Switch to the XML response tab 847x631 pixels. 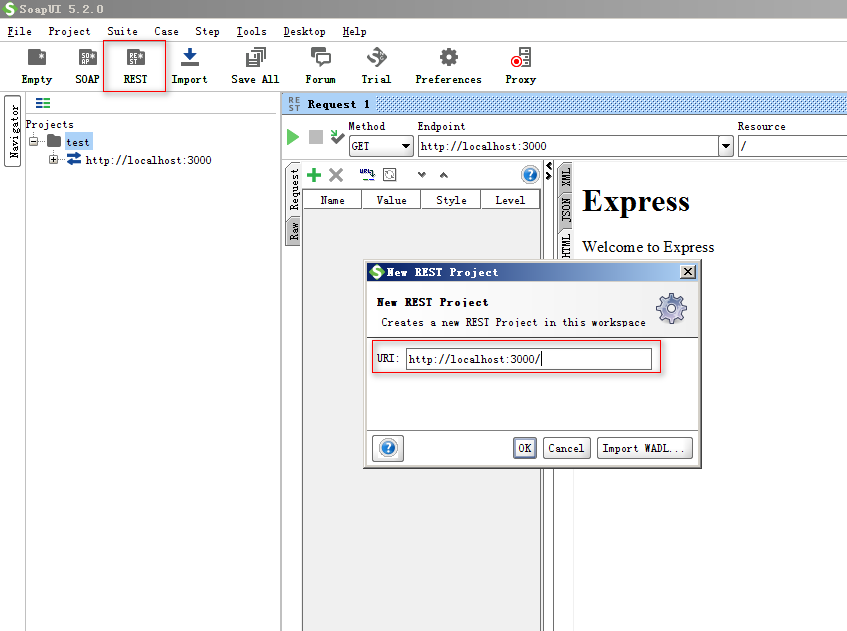click(x=565, y=177)
